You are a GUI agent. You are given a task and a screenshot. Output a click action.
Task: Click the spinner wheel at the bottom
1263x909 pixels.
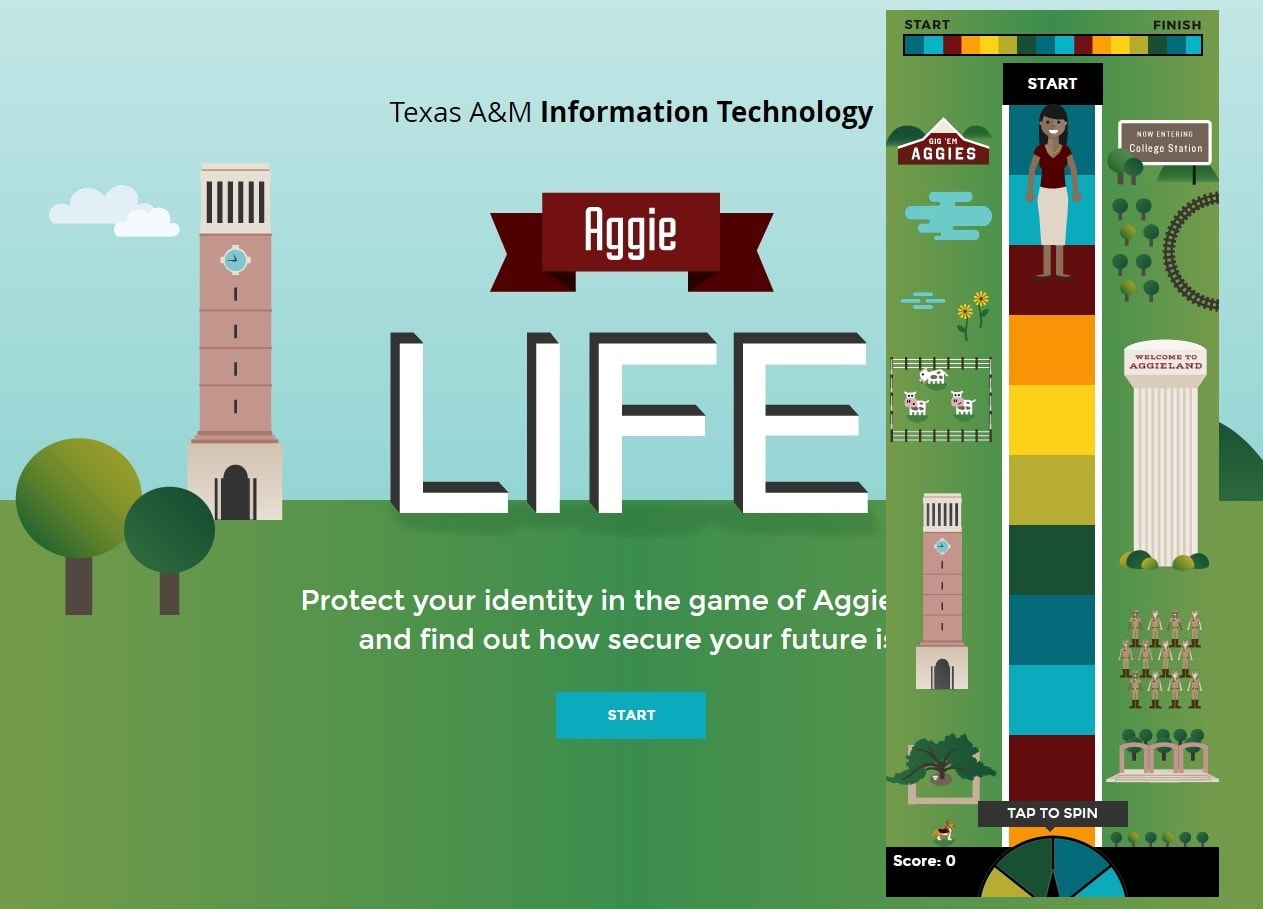click(x=1053, y=867)
